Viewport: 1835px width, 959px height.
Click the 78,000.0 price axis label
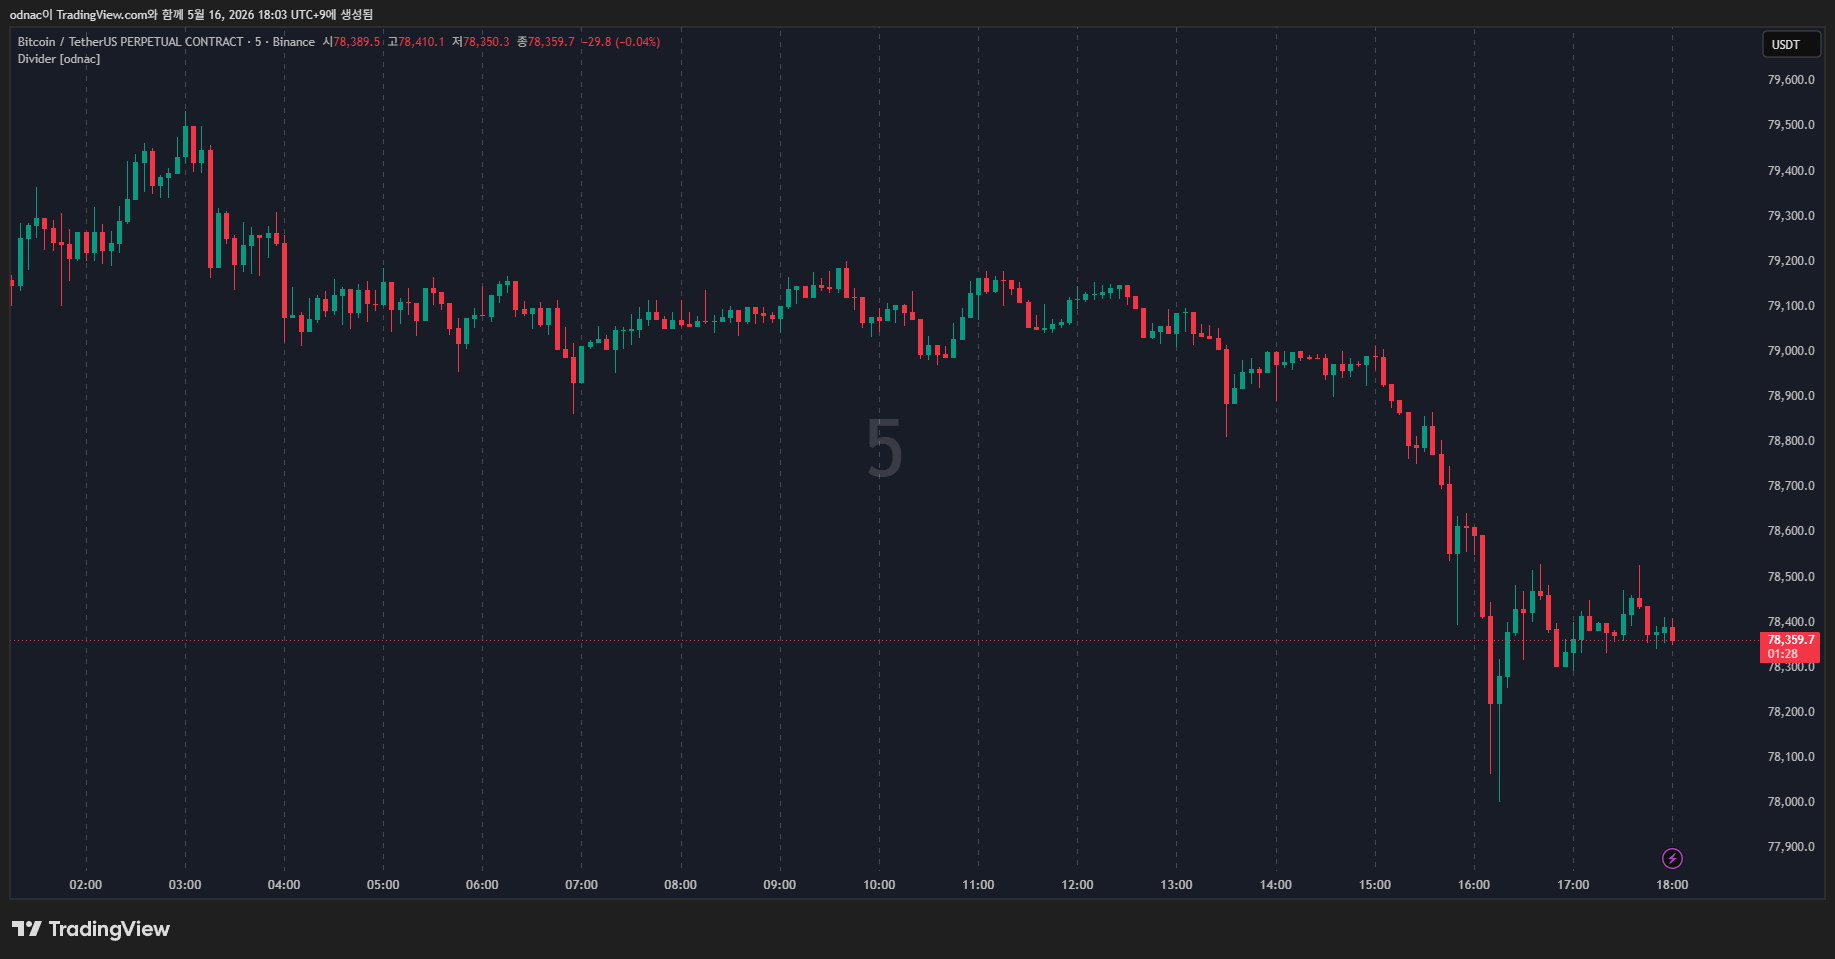[1791, 802]
